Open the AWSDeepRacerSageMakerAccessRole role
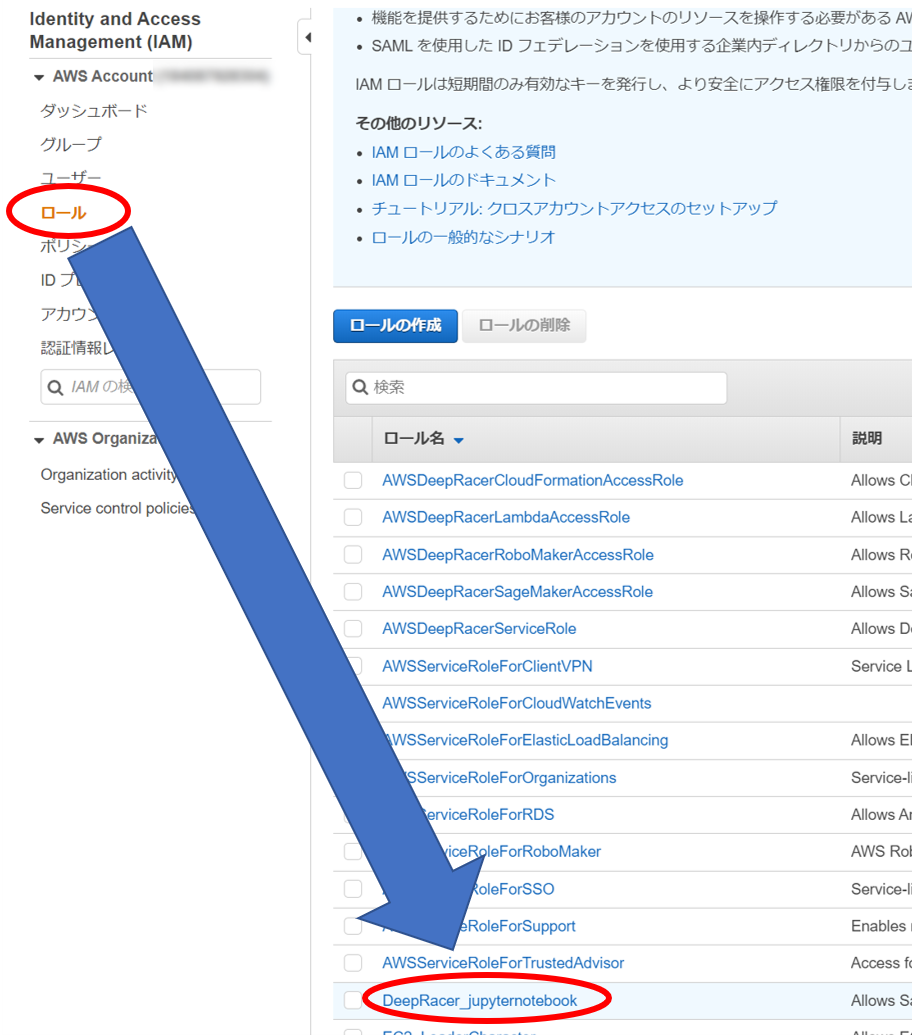 coord(517,591)
